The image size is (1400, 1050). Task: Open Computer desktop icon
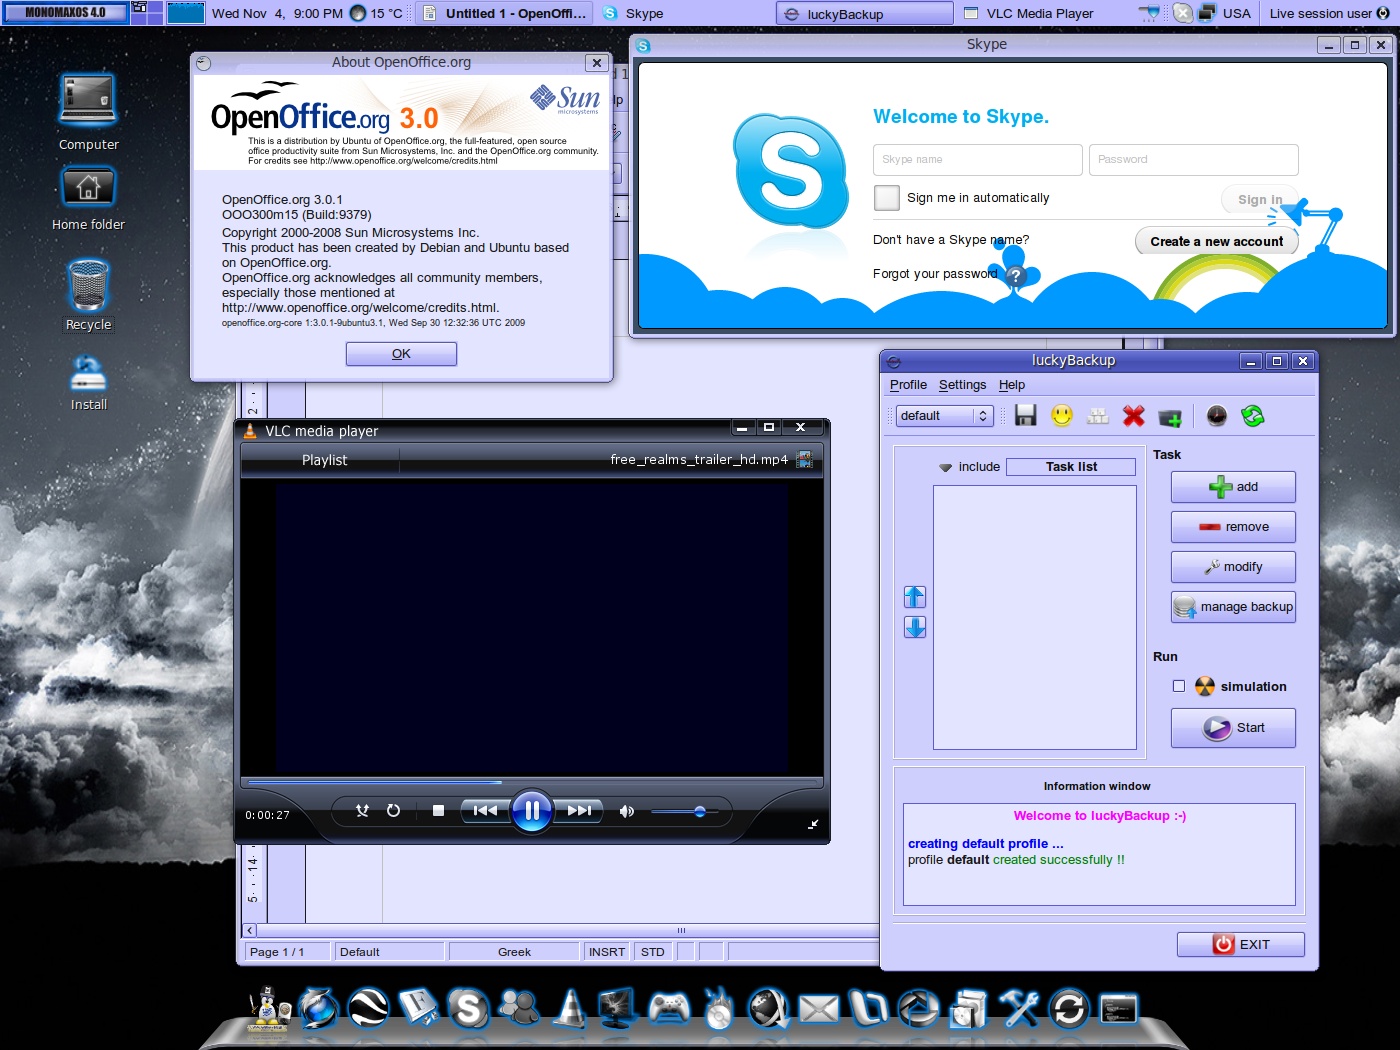tap(88, 111)
